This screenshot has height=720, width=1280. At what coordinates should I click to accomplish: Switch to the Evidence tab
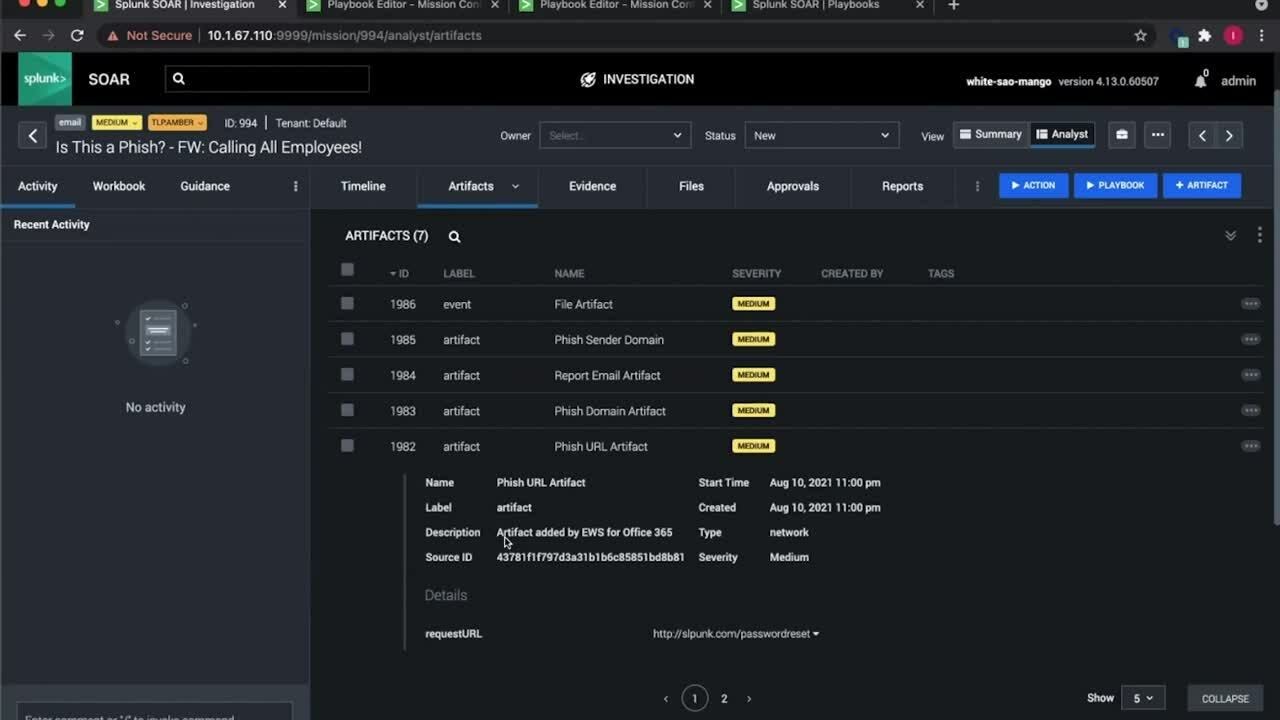pyautogui.click(x=592, y=186)
